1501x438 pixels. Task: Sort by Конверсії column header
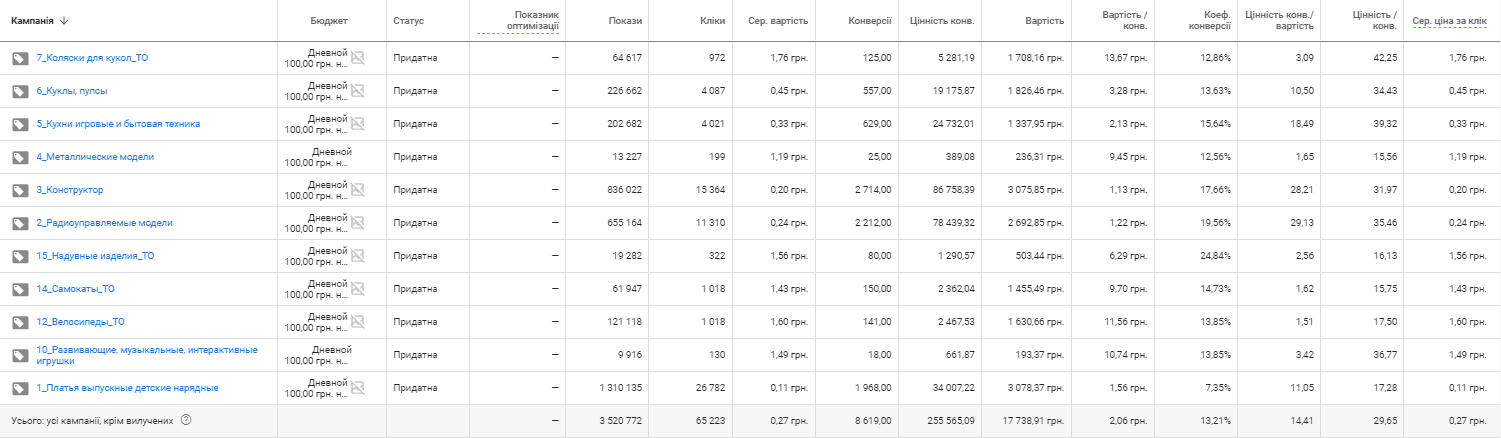click(869, 20)
